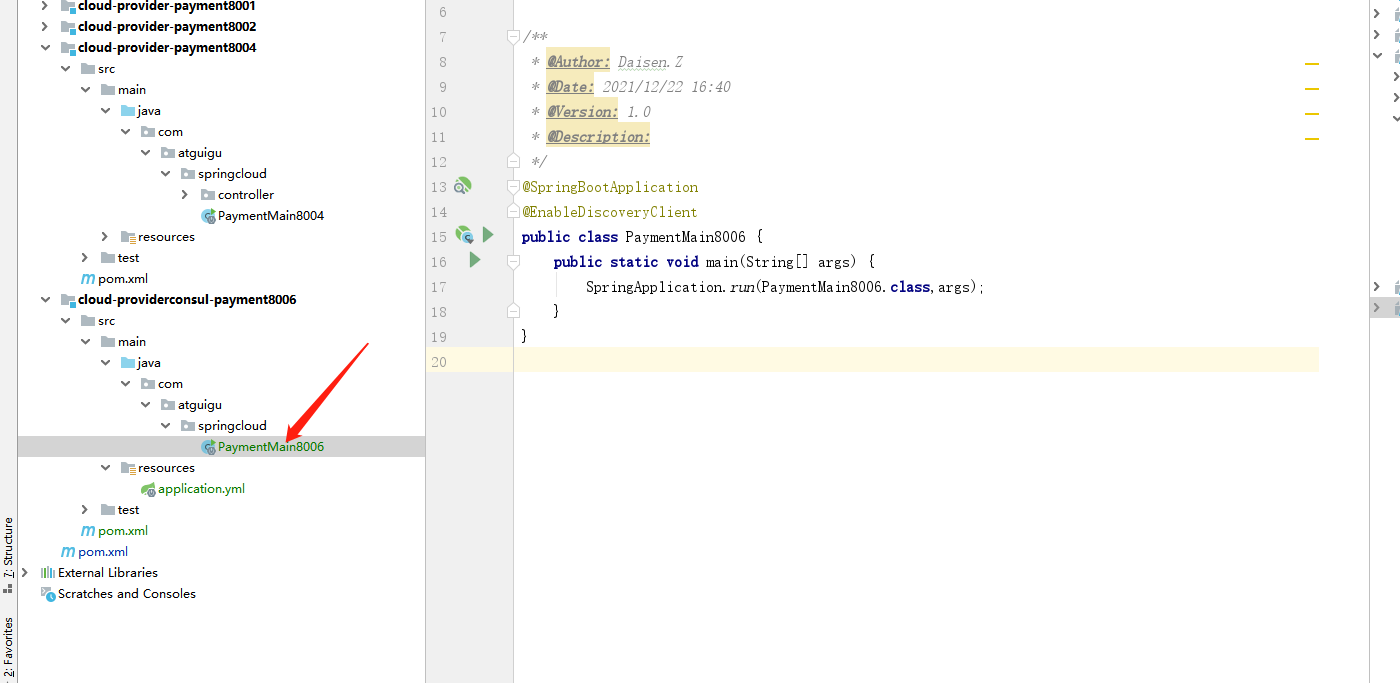This screenshot has width=1400, height=683.
Task: Click @EnableDiscoveryClient annotation in editor
Action: coord(610,212)
